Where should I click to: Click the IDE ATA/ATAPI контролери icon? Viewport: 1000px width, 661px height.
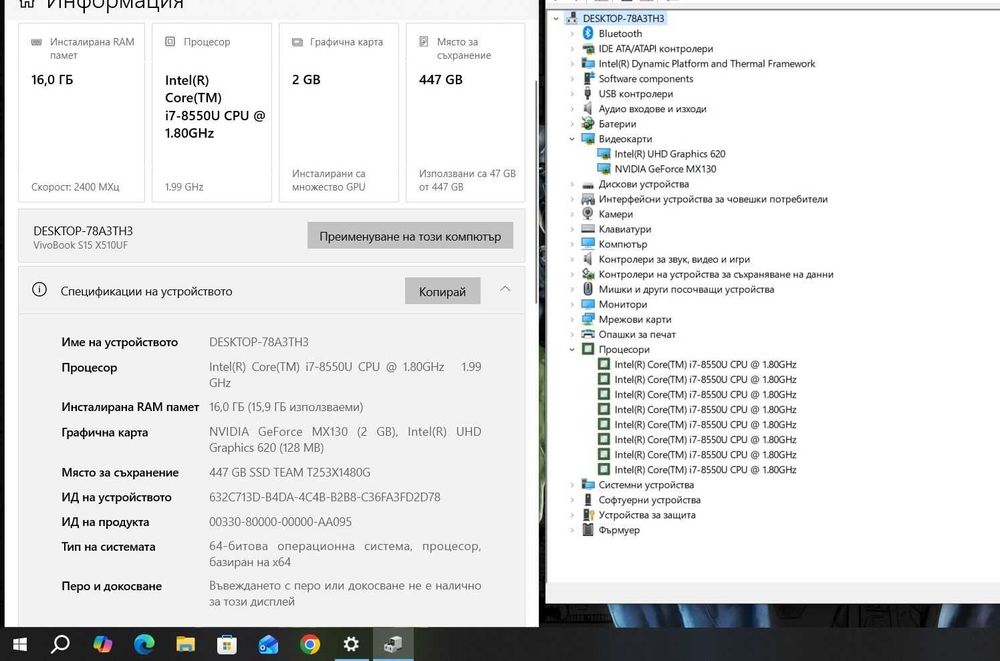pos(587,48)
